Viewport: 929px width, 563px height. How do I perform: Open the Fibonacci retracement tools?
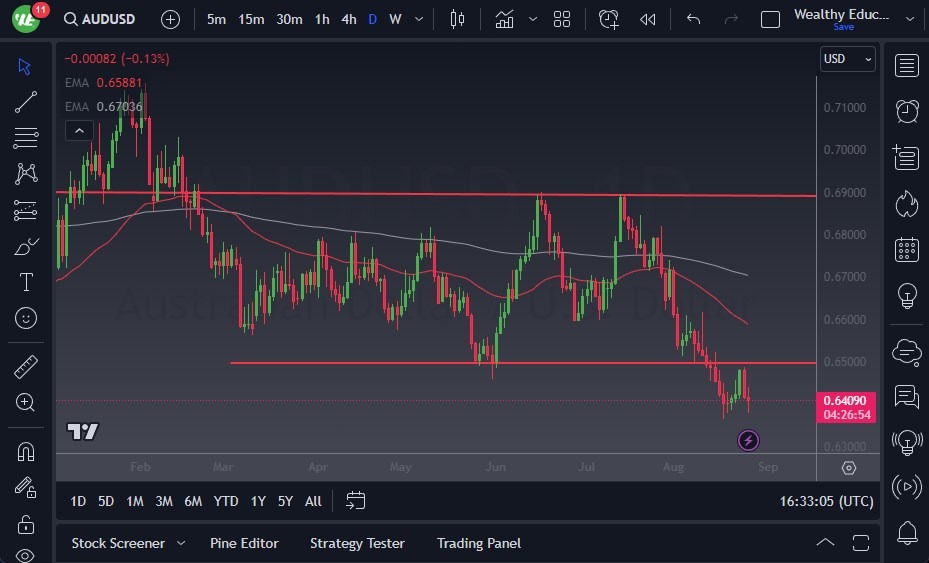pyautogui.click(x=25, y=137)
